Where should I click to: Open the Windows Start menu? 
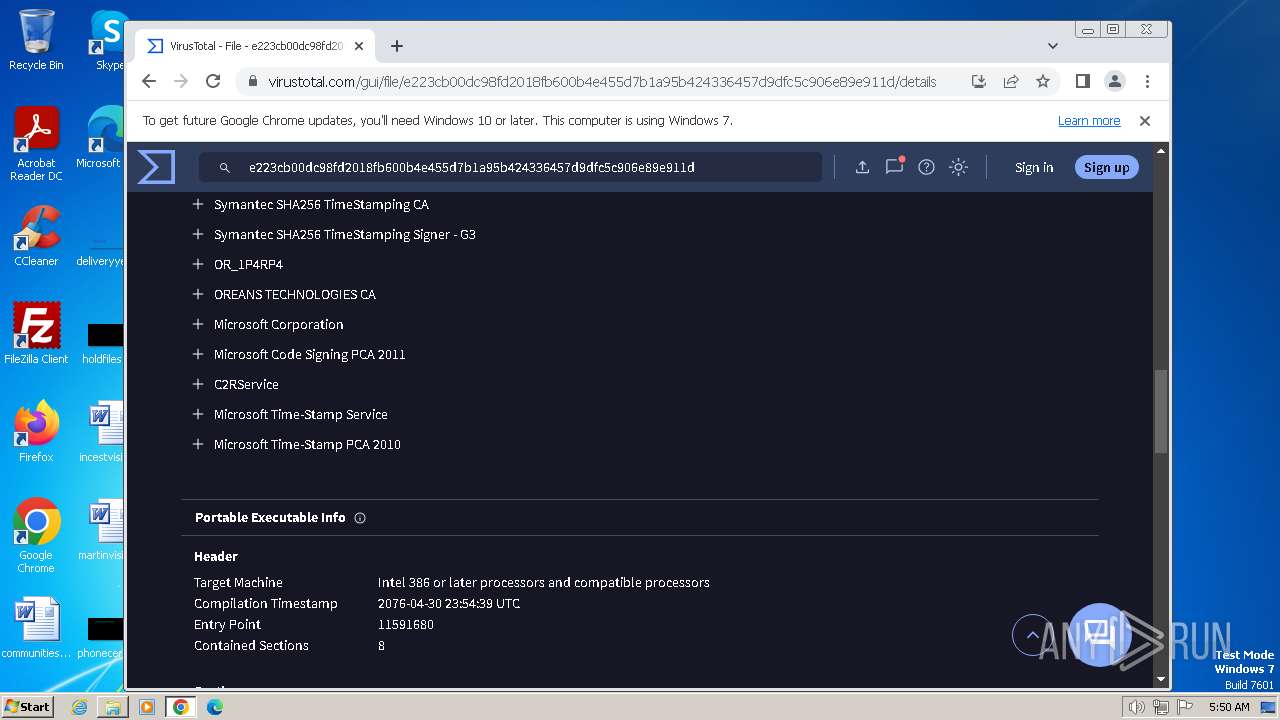[27, 707]
